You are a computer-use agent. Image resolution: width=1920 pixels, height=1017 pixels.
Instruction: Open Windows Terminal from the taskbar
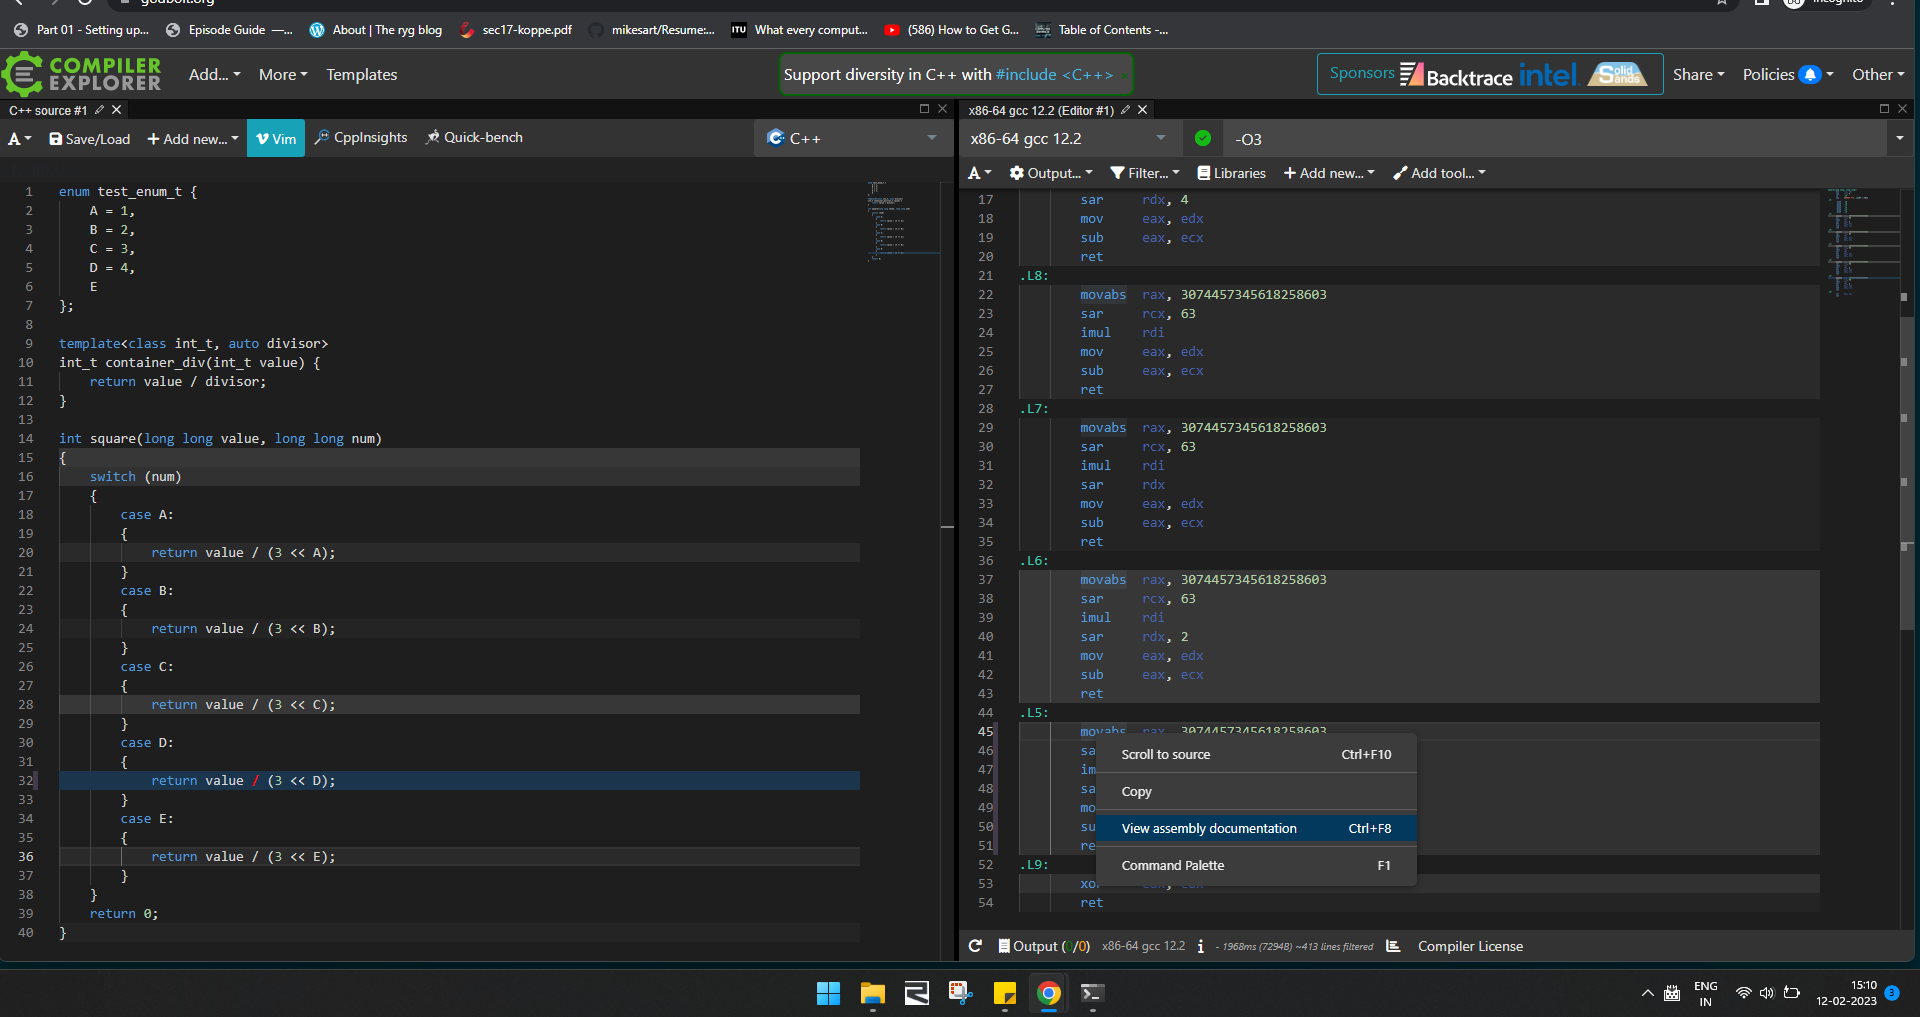click(x=1092, y=993)
